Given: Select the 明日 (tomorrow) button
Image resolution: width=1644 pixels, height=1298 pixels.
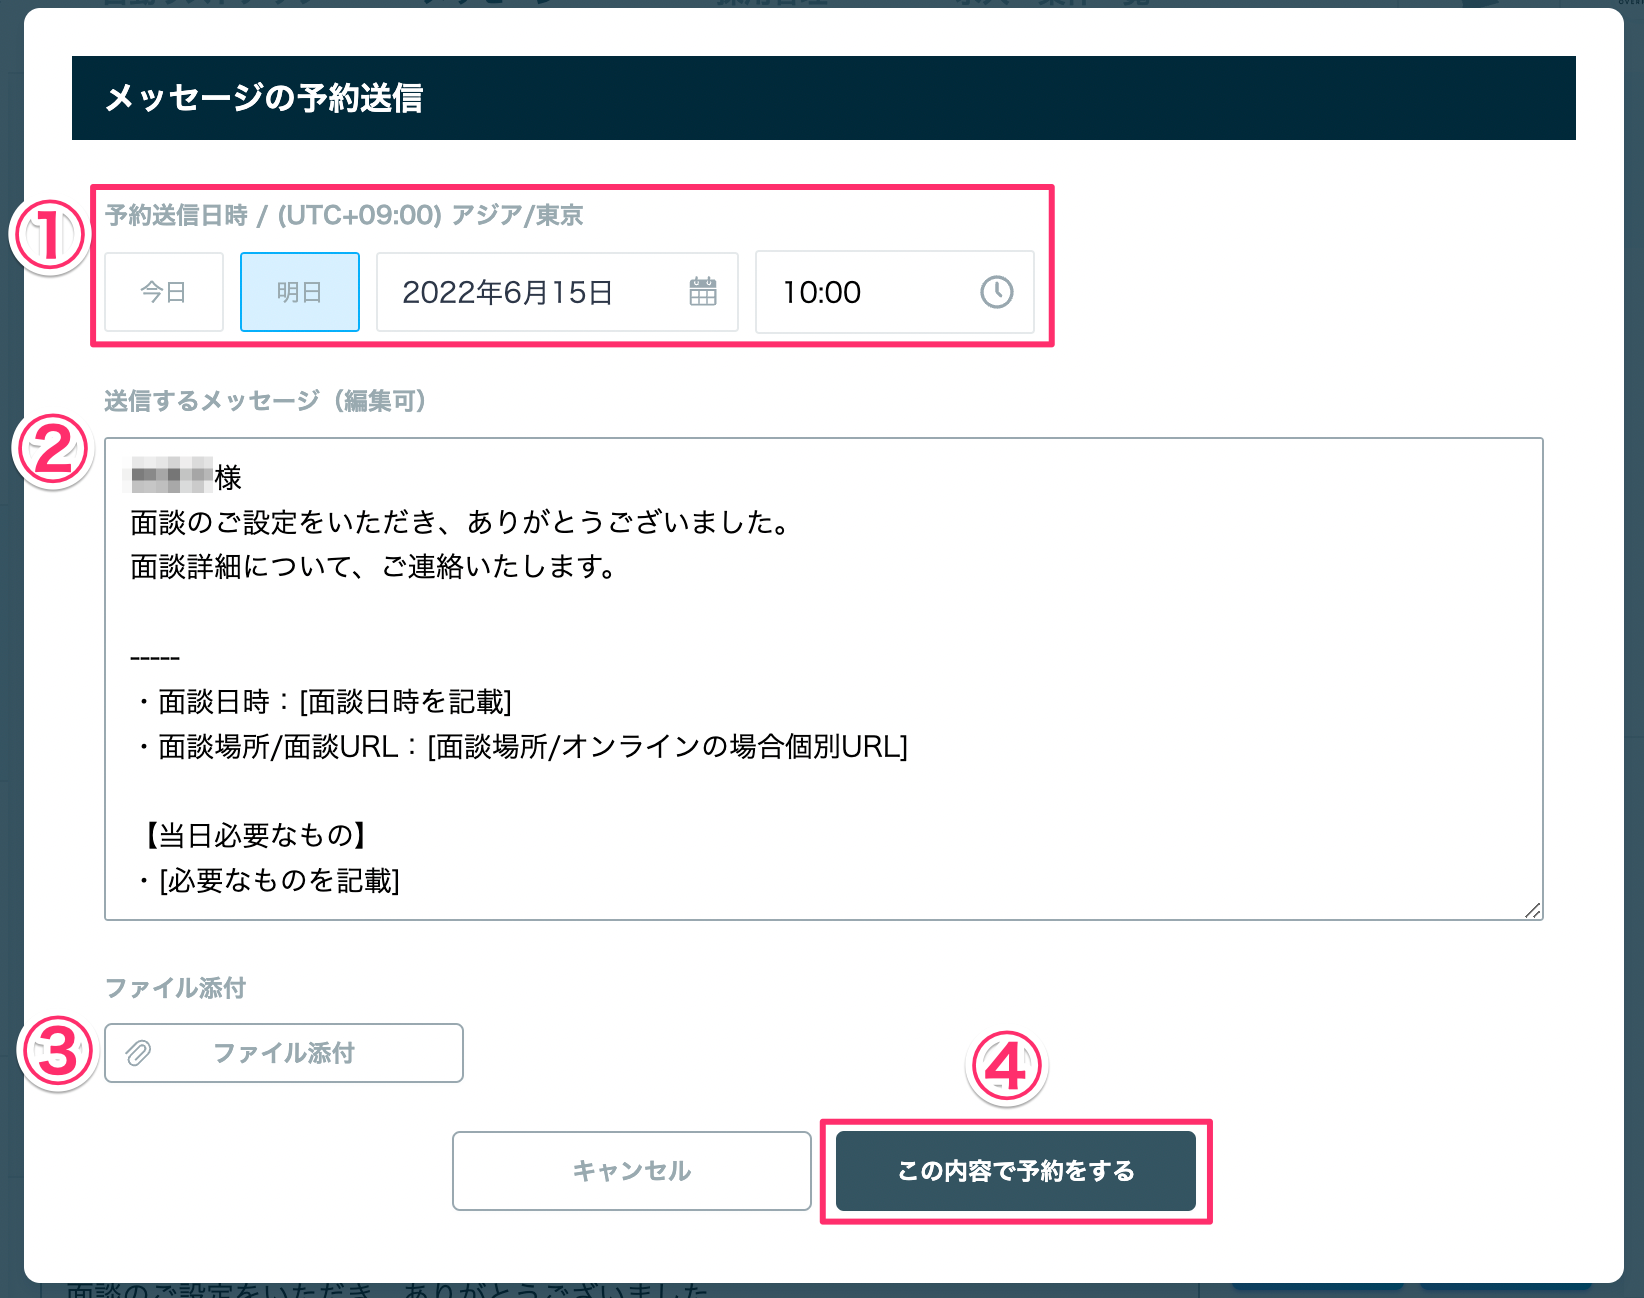Looking at the screenshot, I should (x=300, y=292).
